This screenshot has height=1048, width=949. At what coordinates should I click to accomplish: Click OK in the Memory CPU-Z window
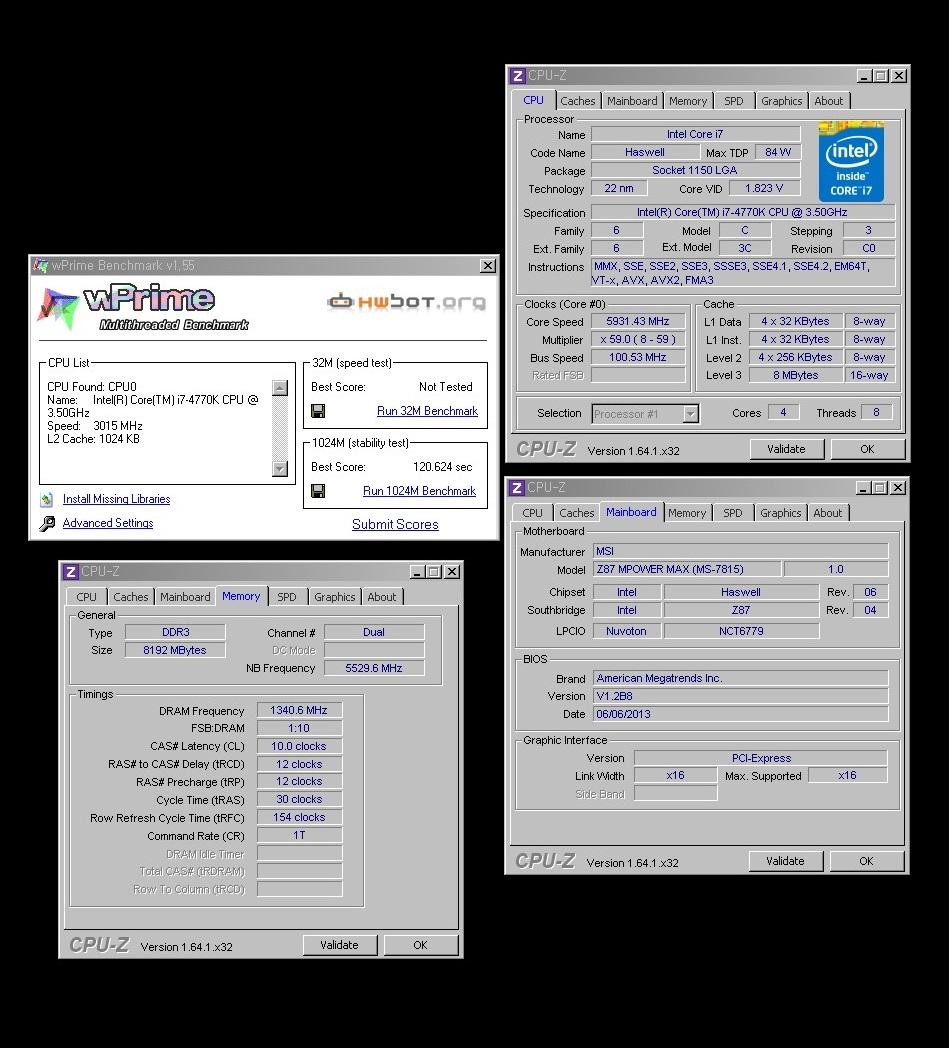point(420,945)
